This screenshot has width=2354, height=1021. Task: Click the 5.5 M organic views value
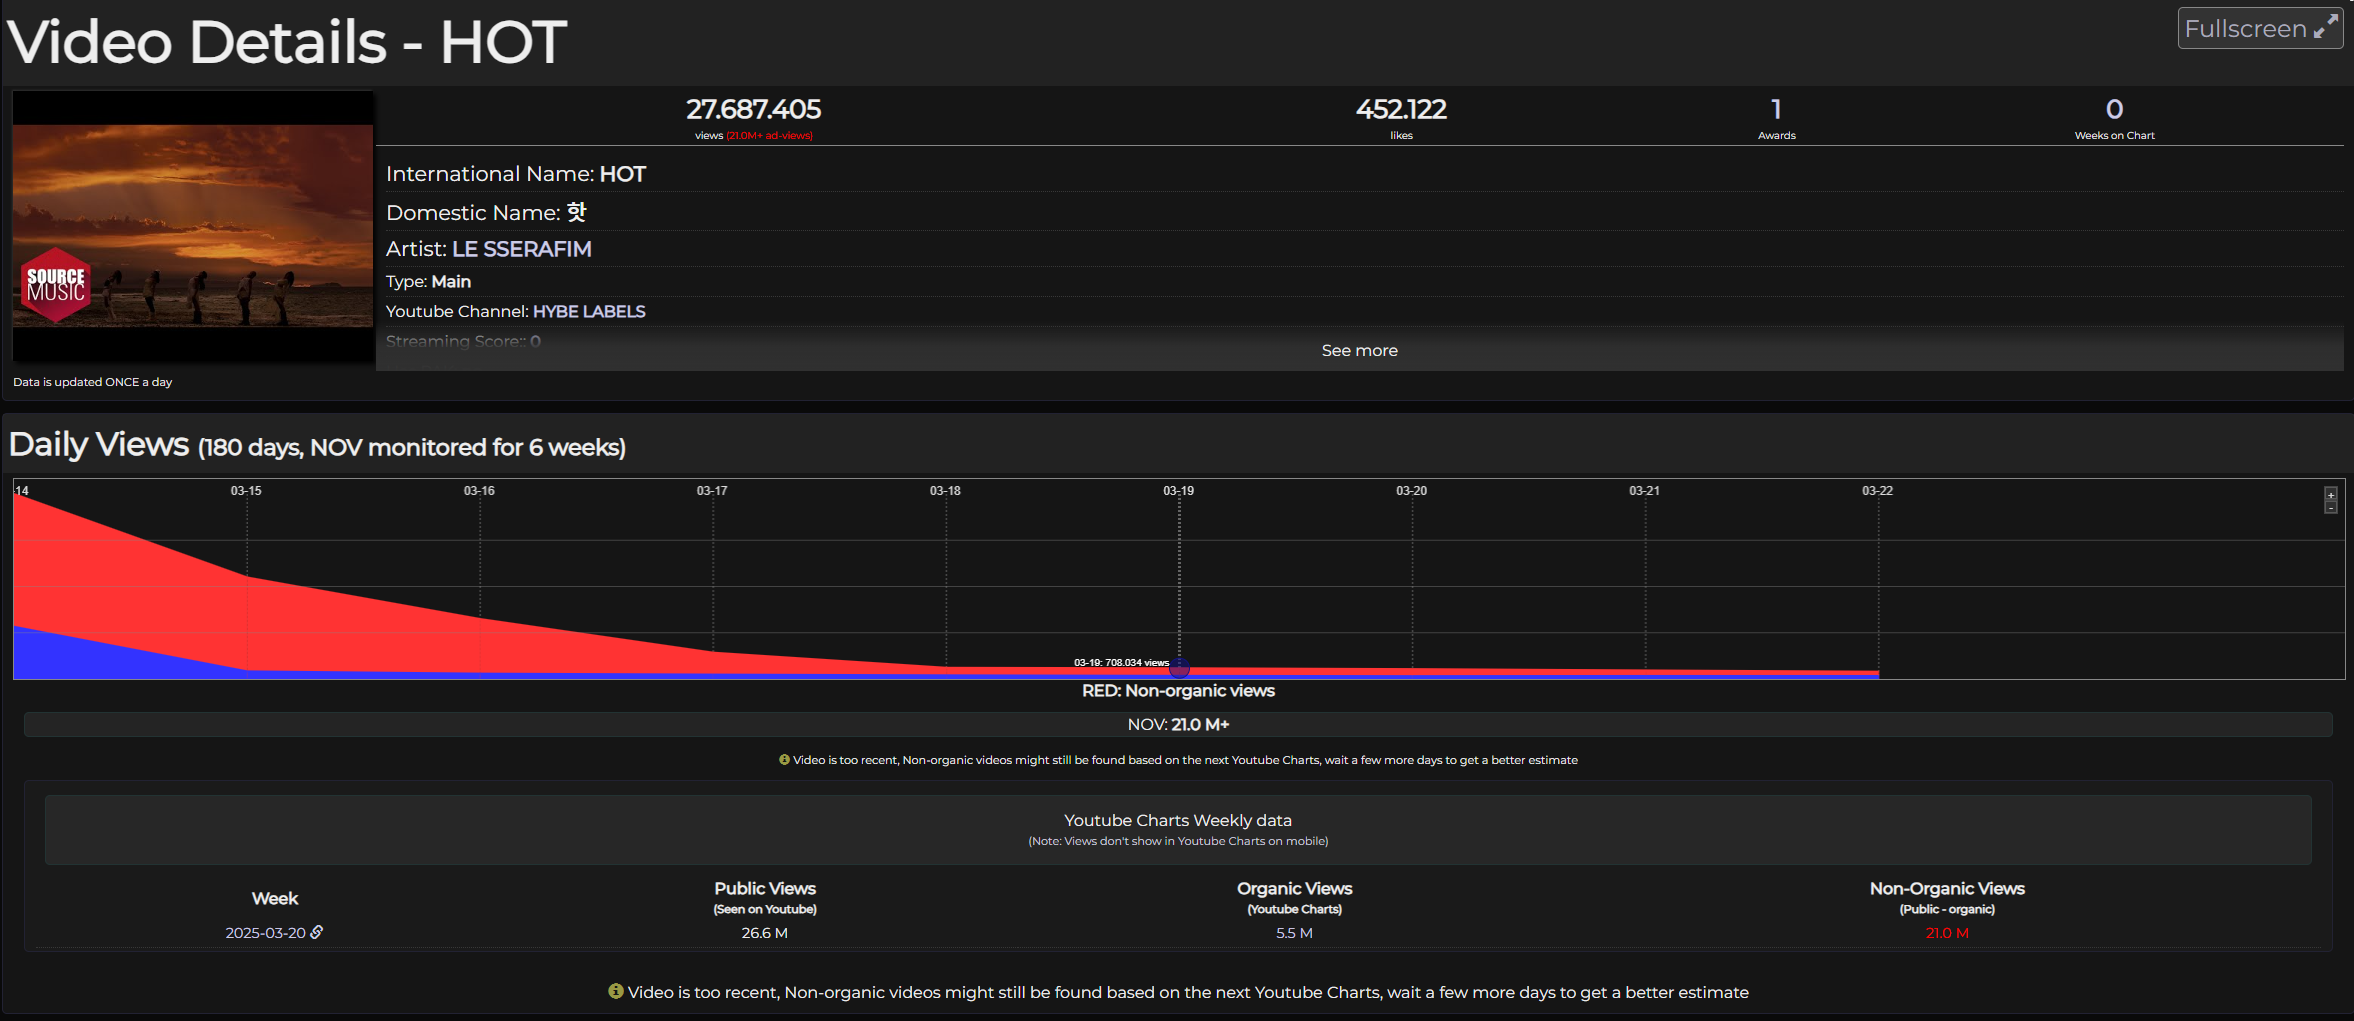click(x=1294, y=933)
